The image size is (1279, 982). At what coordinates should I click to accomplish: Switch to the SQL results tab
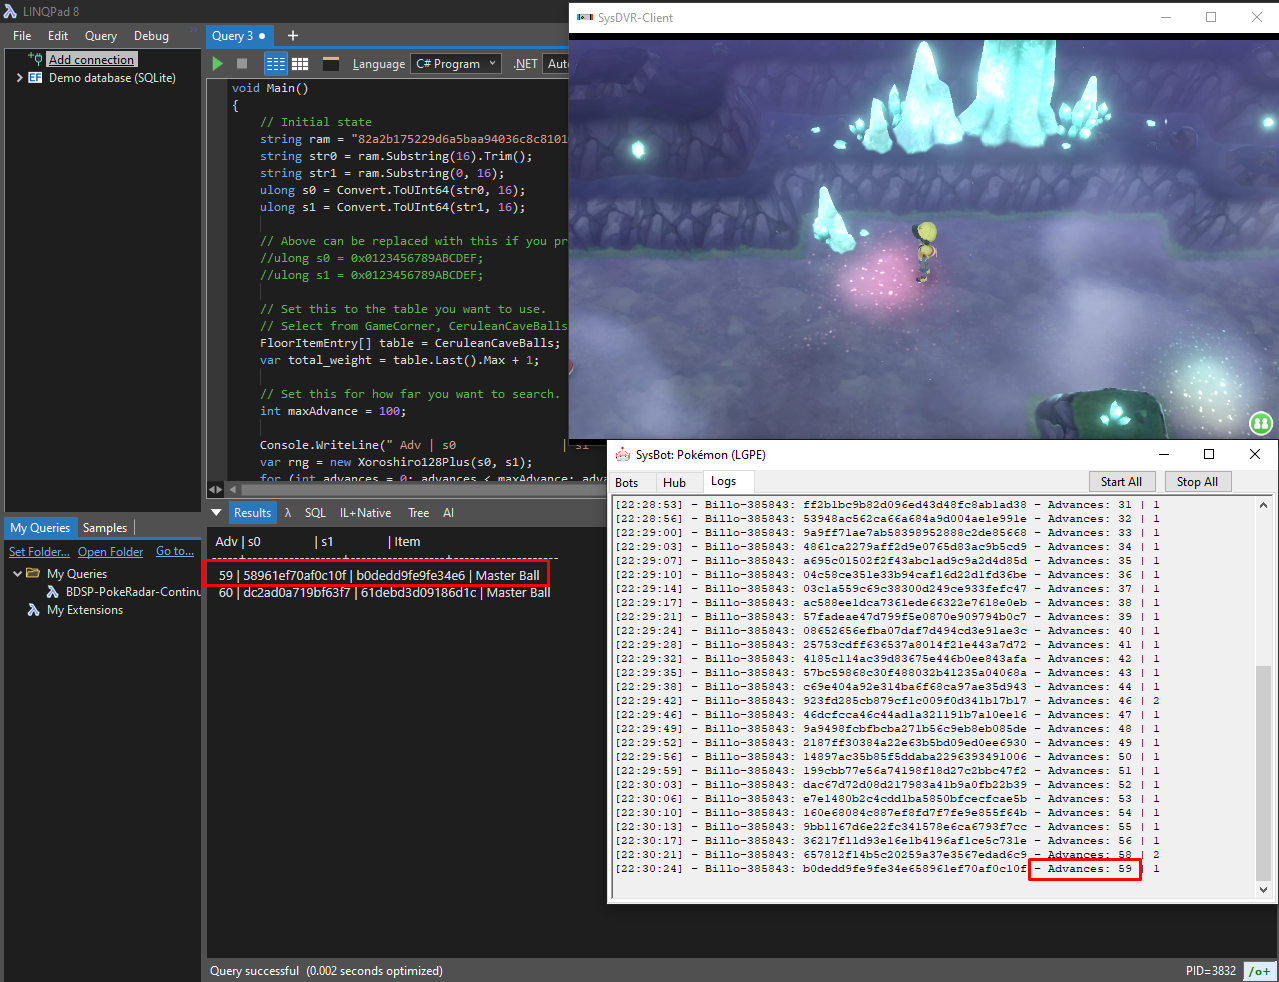pos(315,512)
